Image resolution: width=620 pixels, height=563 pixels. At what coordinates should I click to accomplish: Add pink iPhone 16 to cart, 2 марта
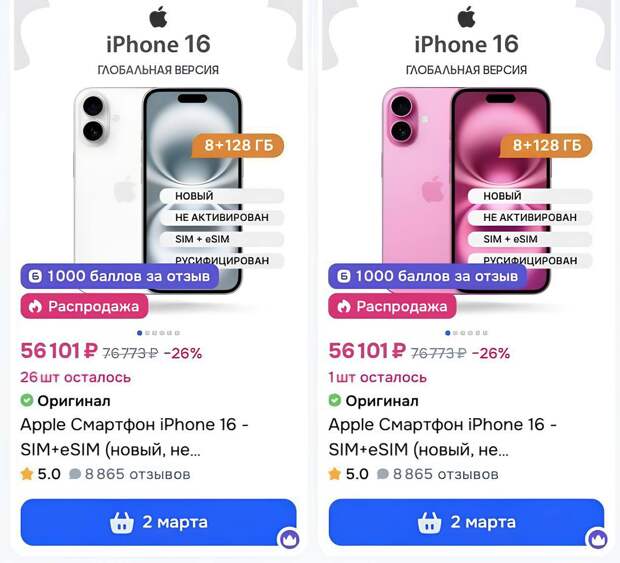tap(467, 522)
